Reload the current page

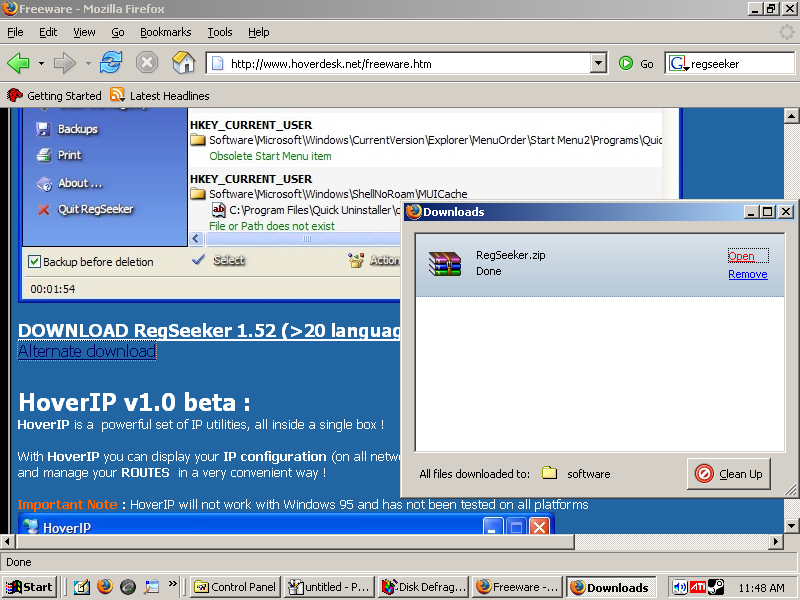tap(110, 63)
